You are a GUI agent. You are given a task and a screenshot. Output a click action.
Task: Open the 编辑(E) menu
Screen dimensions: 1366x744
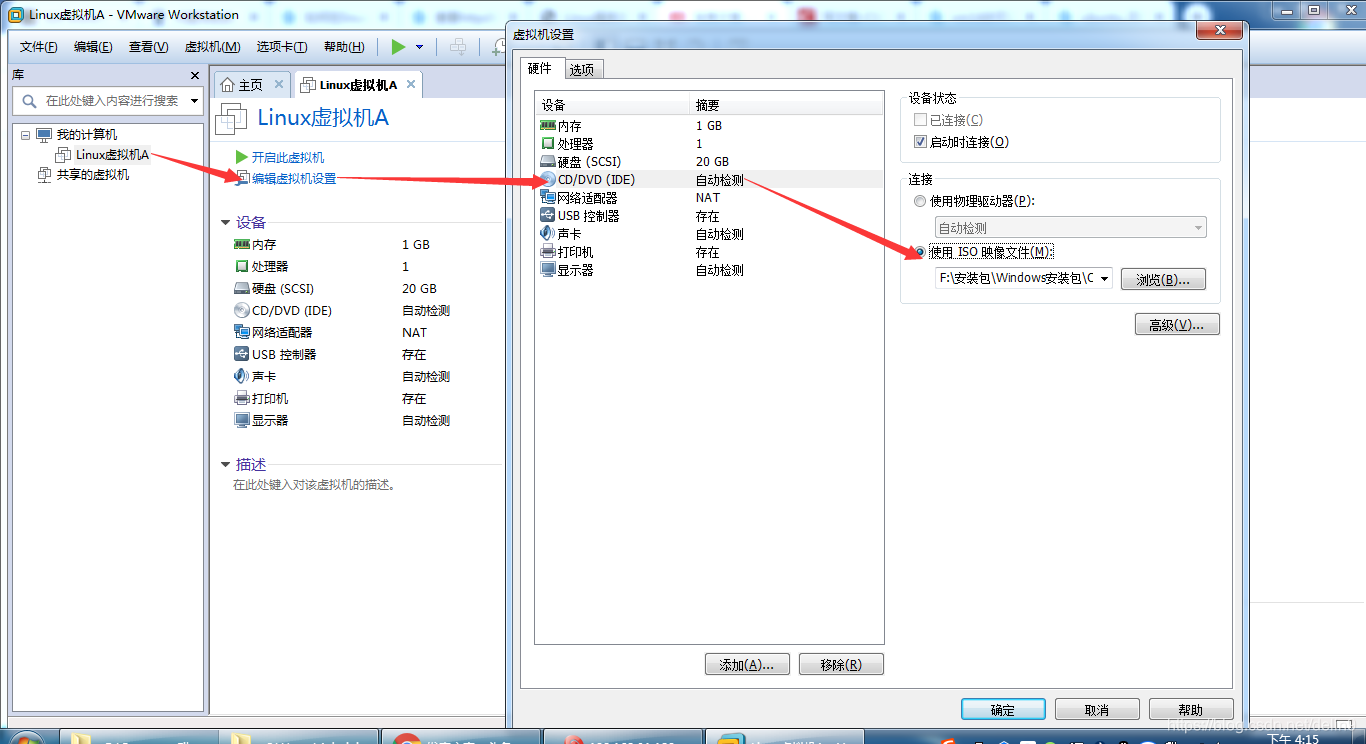[93, 47]
